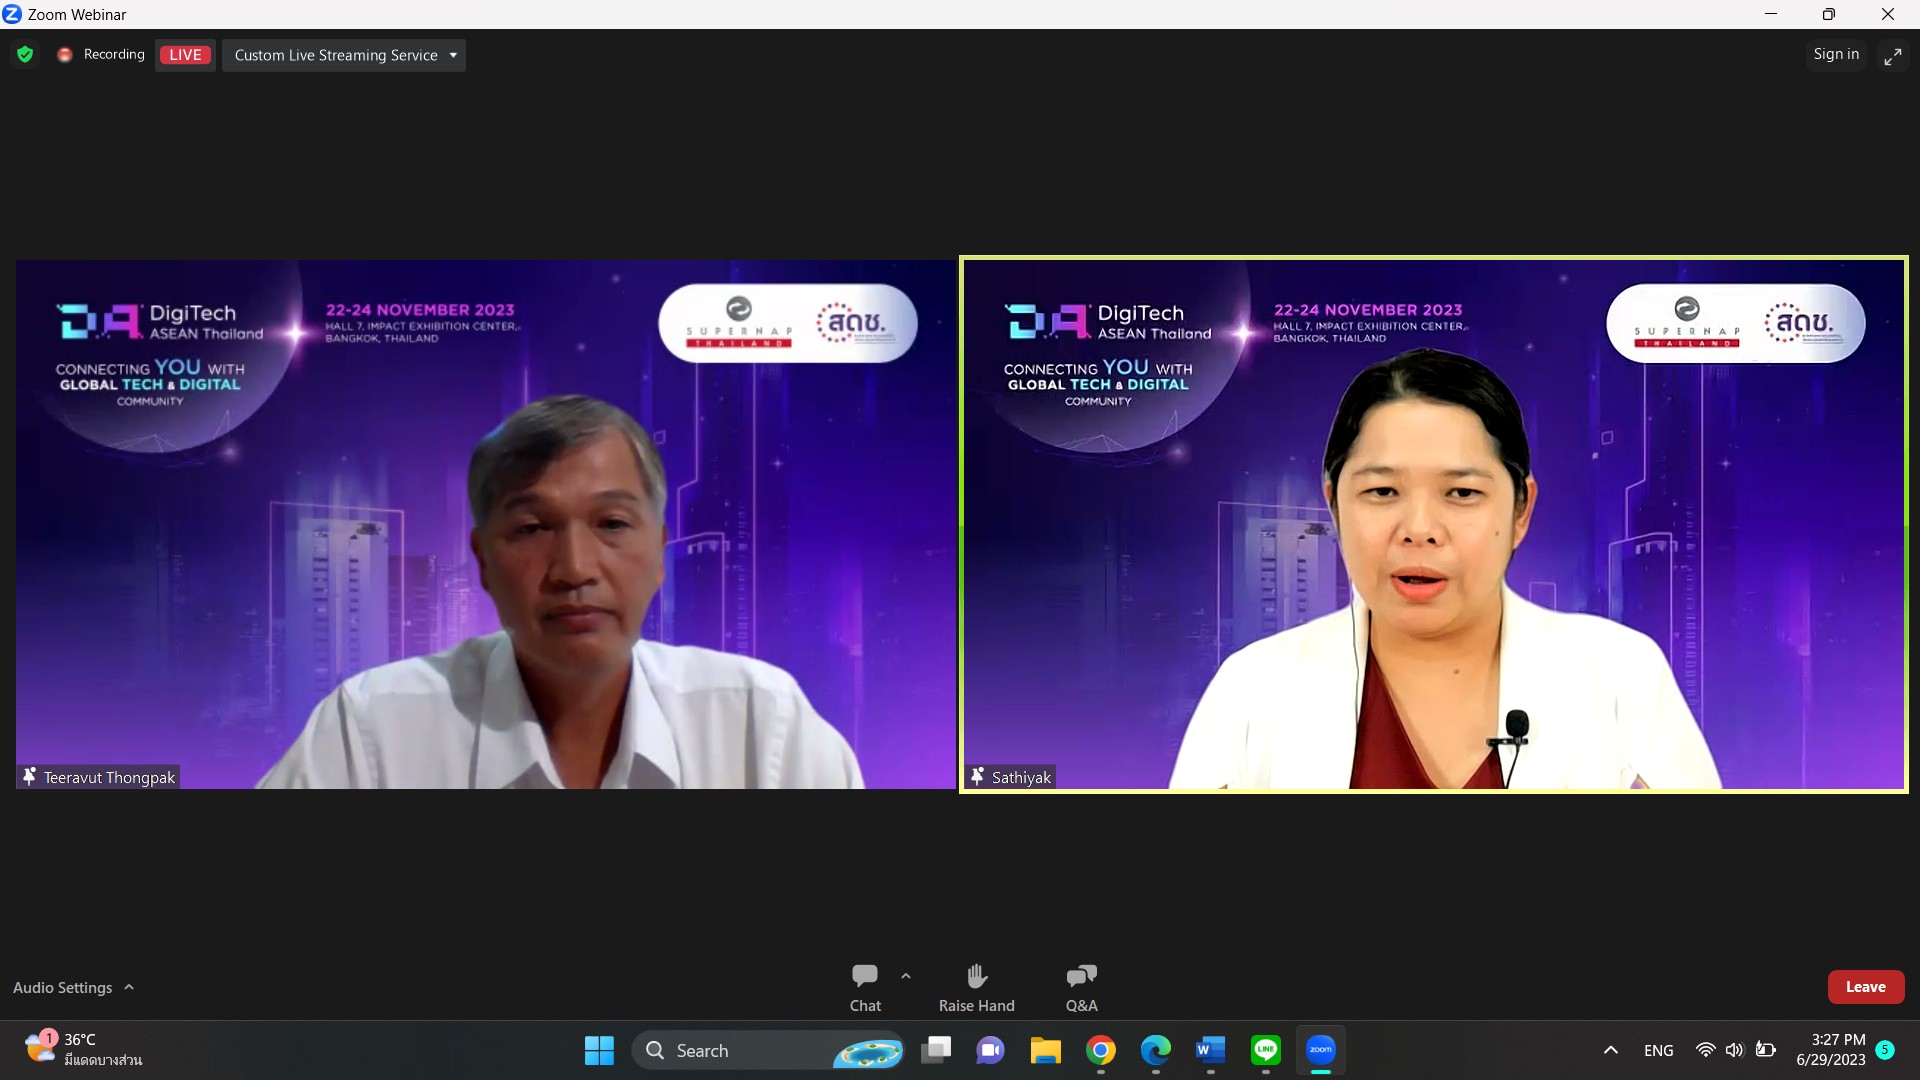
Task: Click the Sign in button
Action: click(1836, 54)
